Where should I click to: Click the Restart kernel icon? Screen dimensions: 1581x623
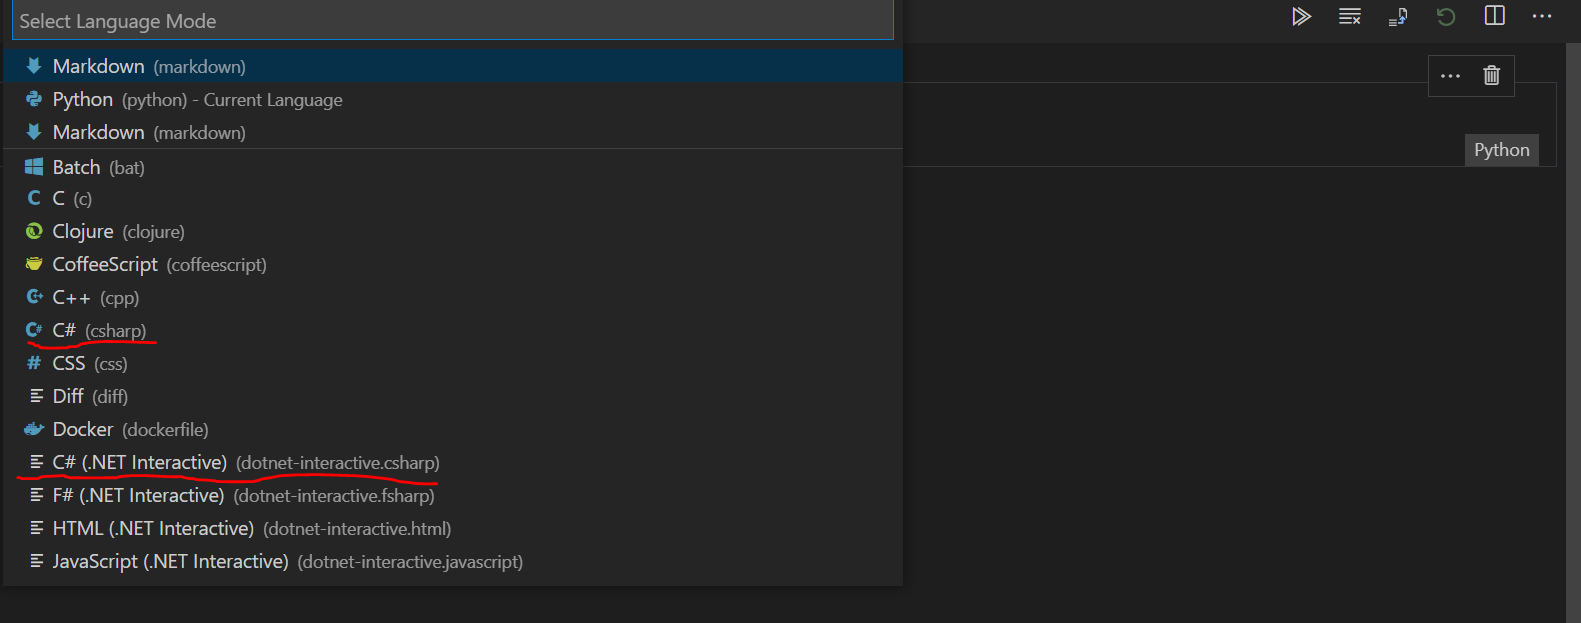[x=1445, y=16]
